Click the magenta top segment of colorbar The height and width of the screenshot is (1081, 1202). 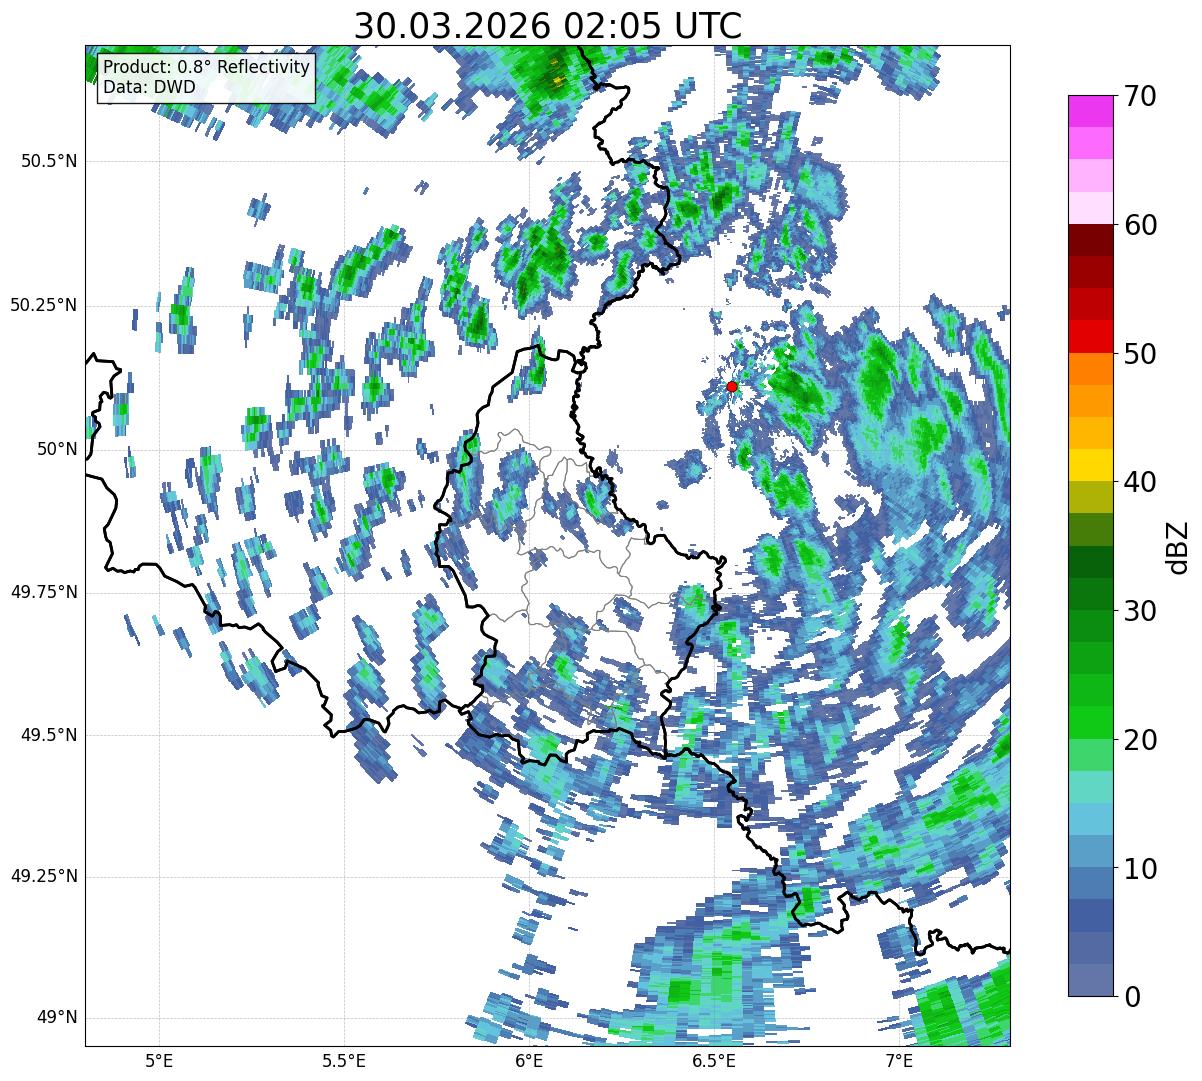(1090, 111)
